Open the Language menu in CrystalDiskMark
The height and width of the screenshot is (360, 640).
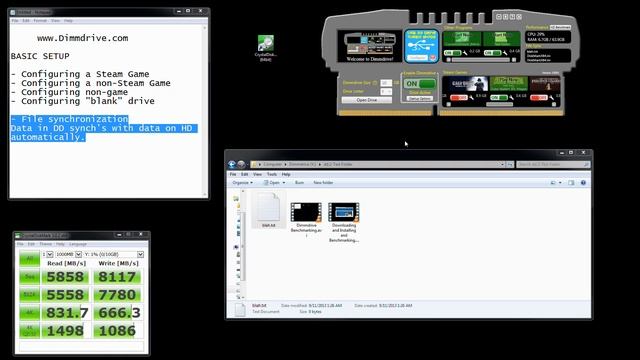(x=78, y=244)
